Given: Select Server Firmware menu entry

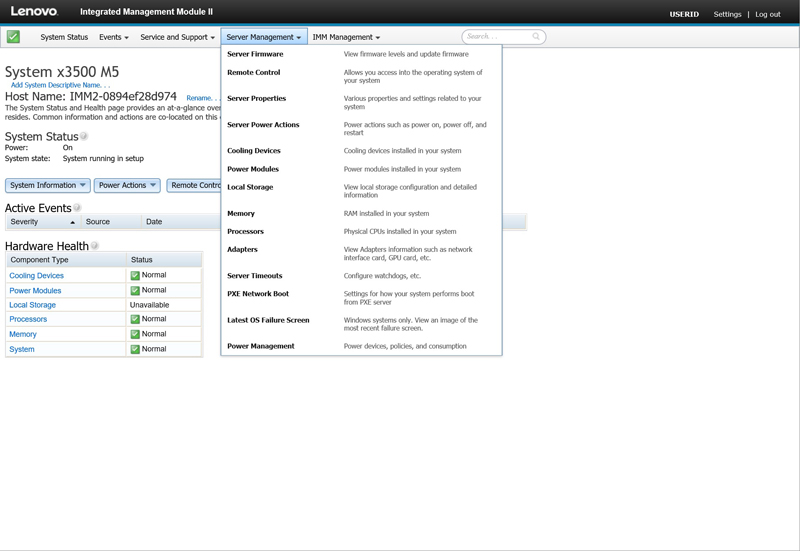Looking at the screenshot, I should click(255, 54).
